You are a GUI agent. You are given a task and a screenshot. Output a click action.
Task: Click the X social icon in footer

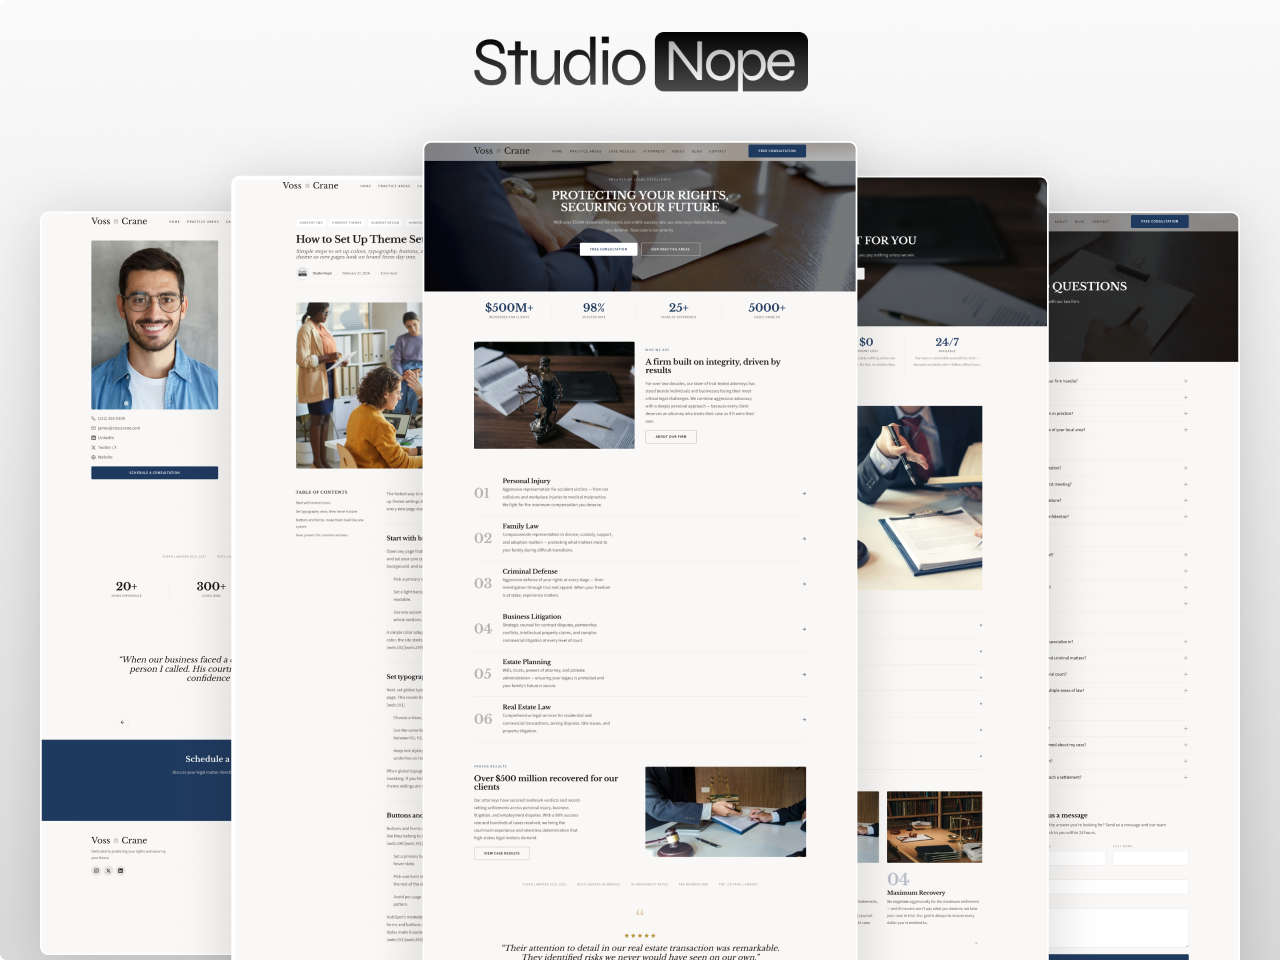tap(109, 871)
